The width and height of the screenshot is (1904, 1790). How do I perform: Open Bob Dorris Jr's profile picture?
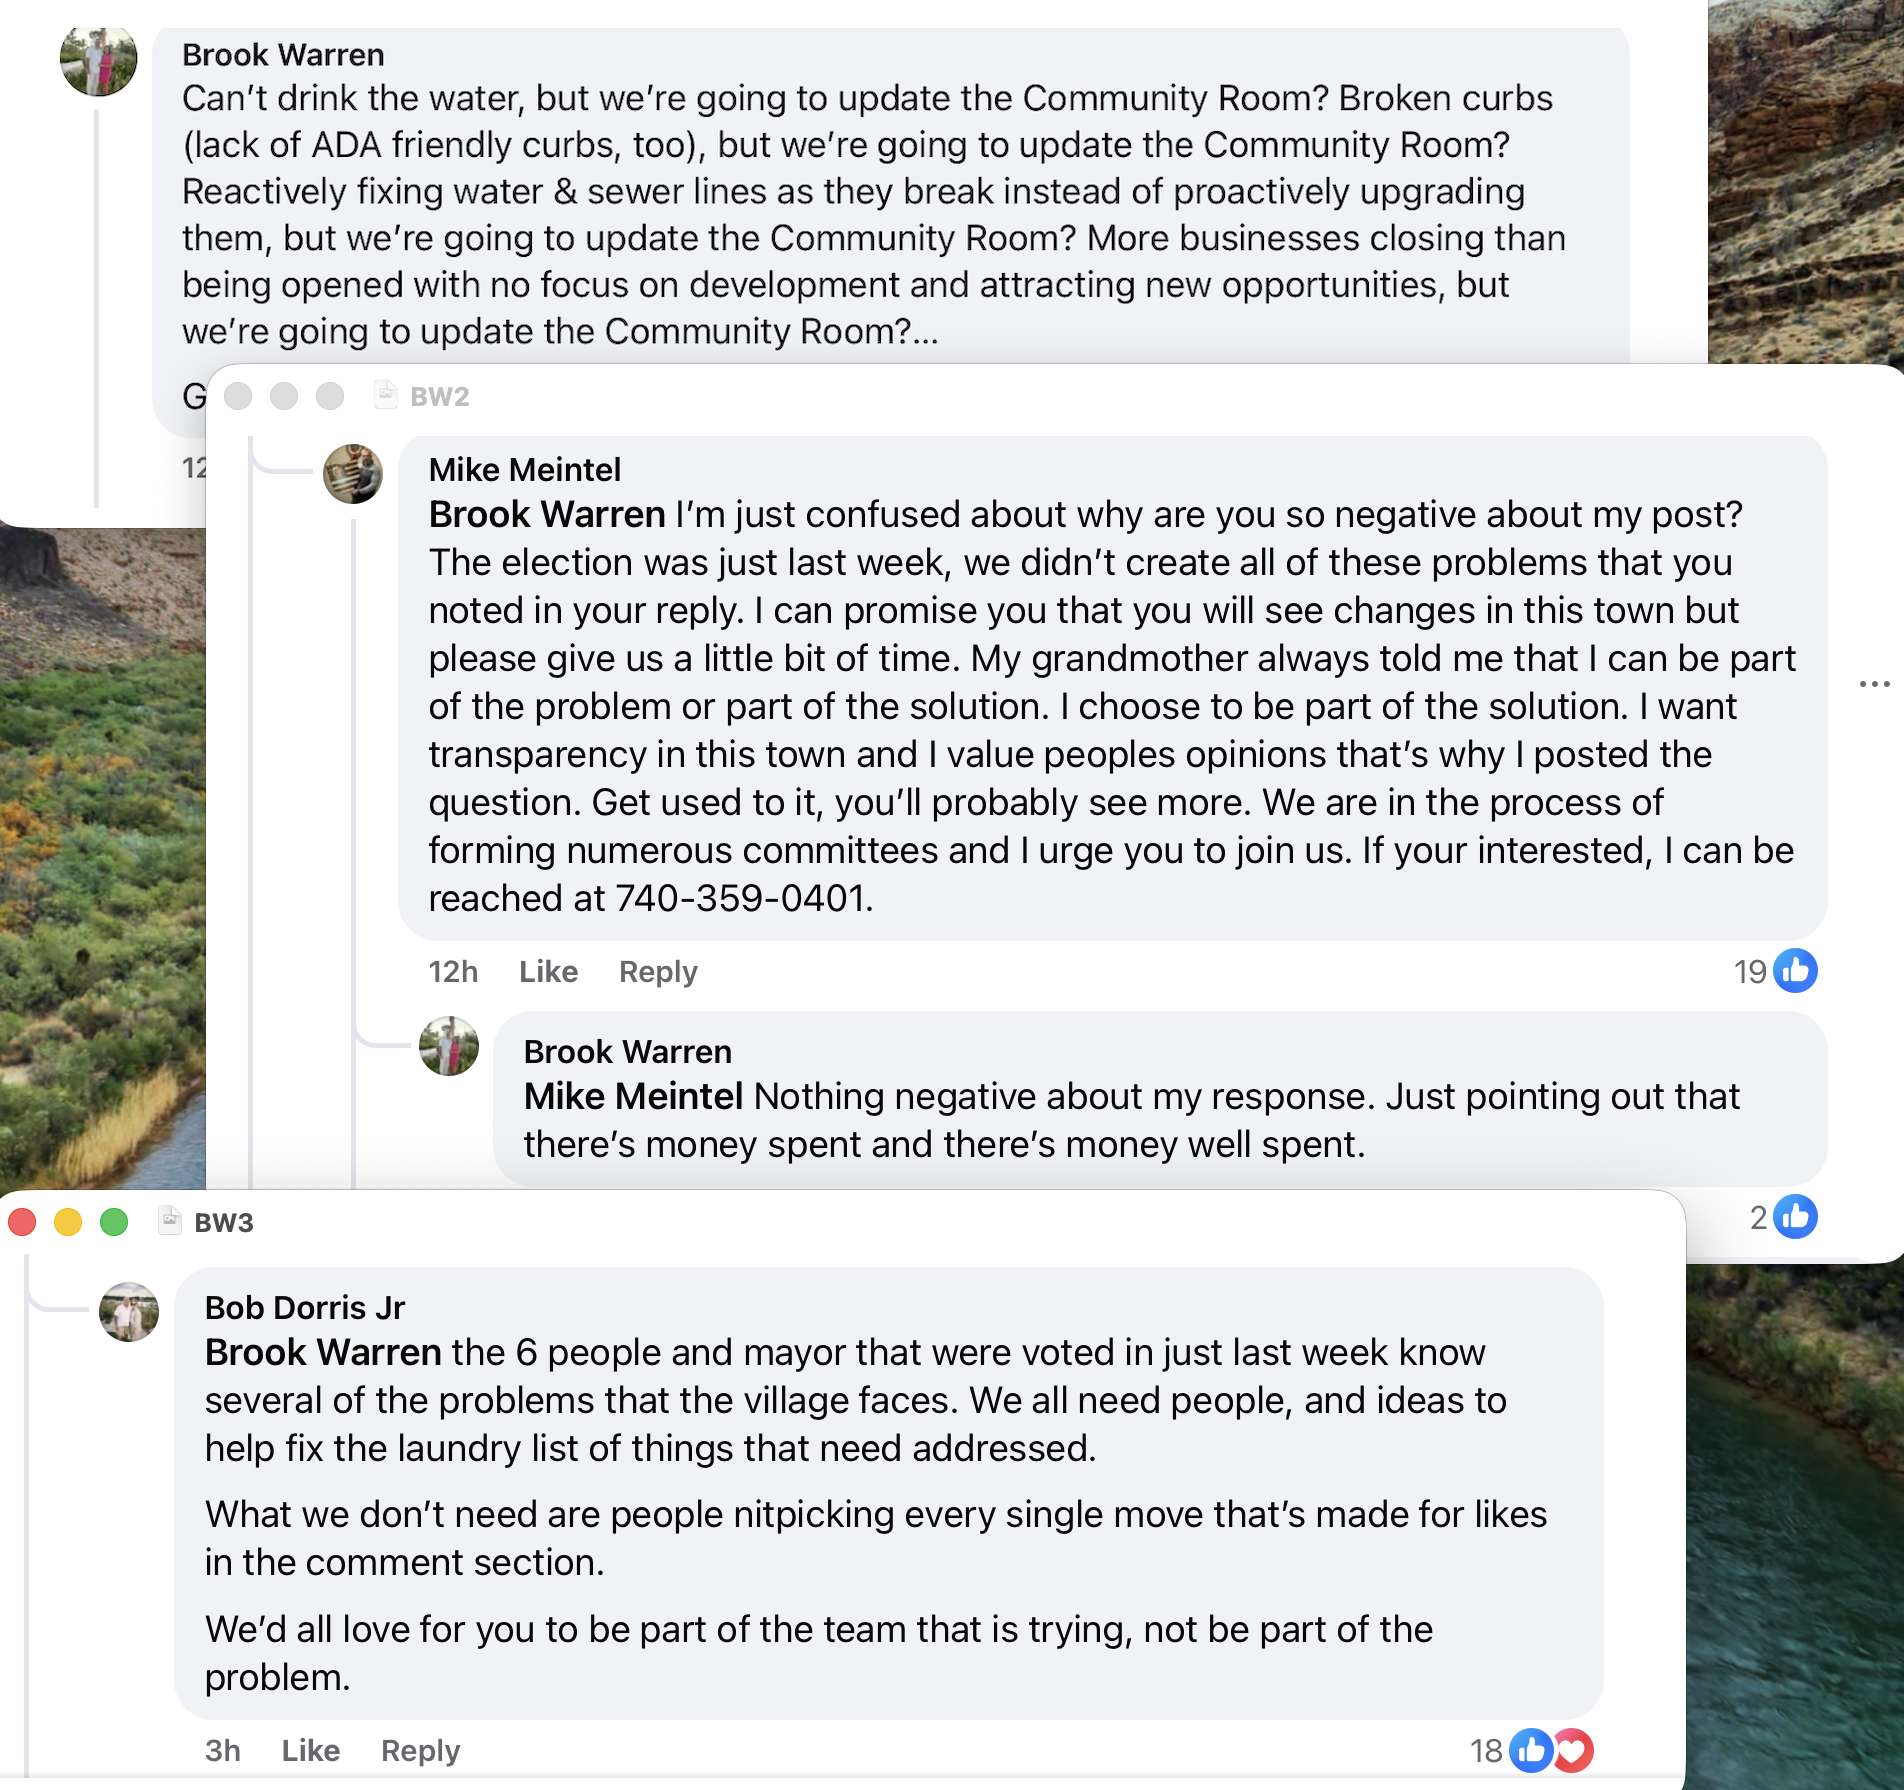point(129,1312)
